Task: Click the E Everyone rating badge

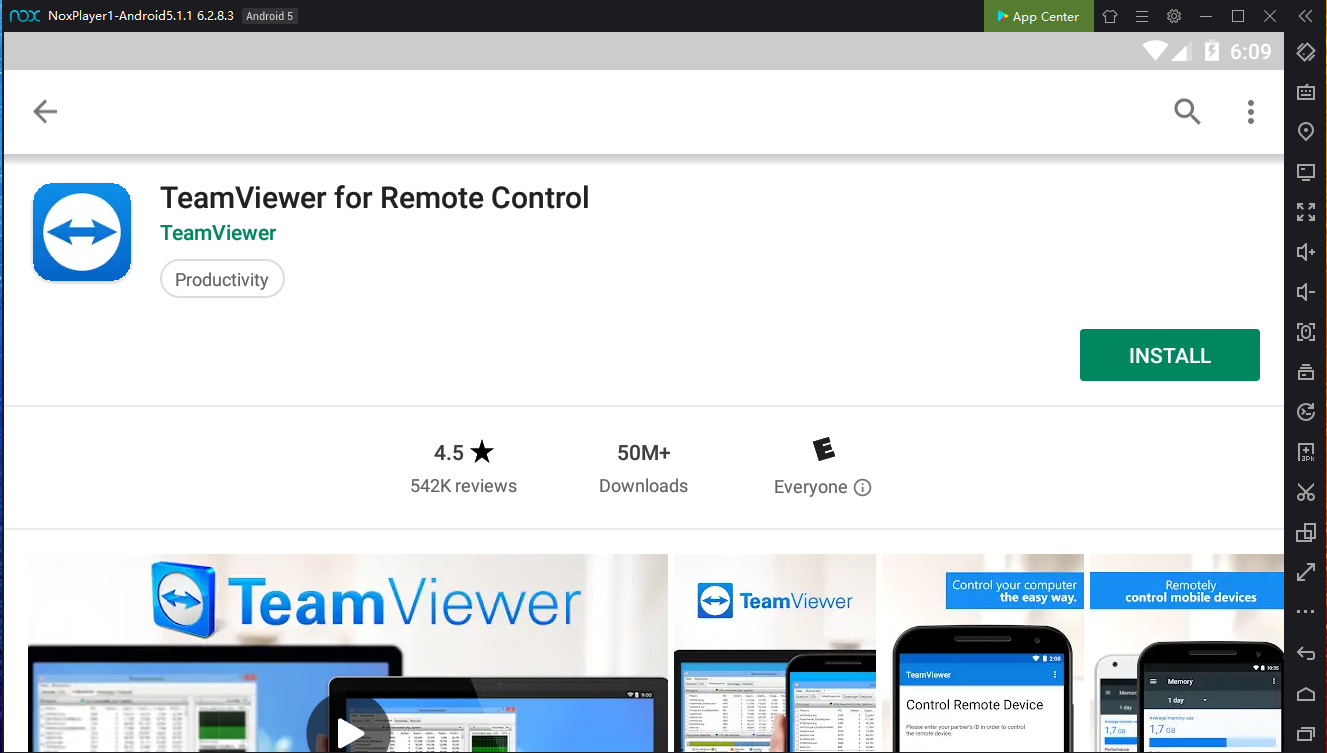Action: 823,450
